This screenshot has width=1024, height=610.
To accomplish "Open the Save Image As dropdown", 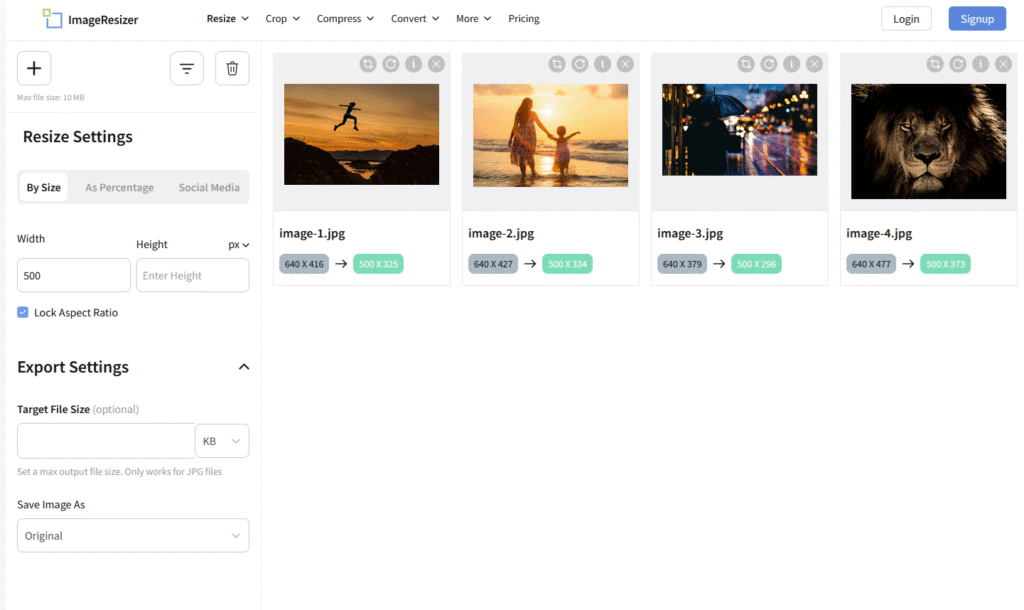I will [133, 535].
